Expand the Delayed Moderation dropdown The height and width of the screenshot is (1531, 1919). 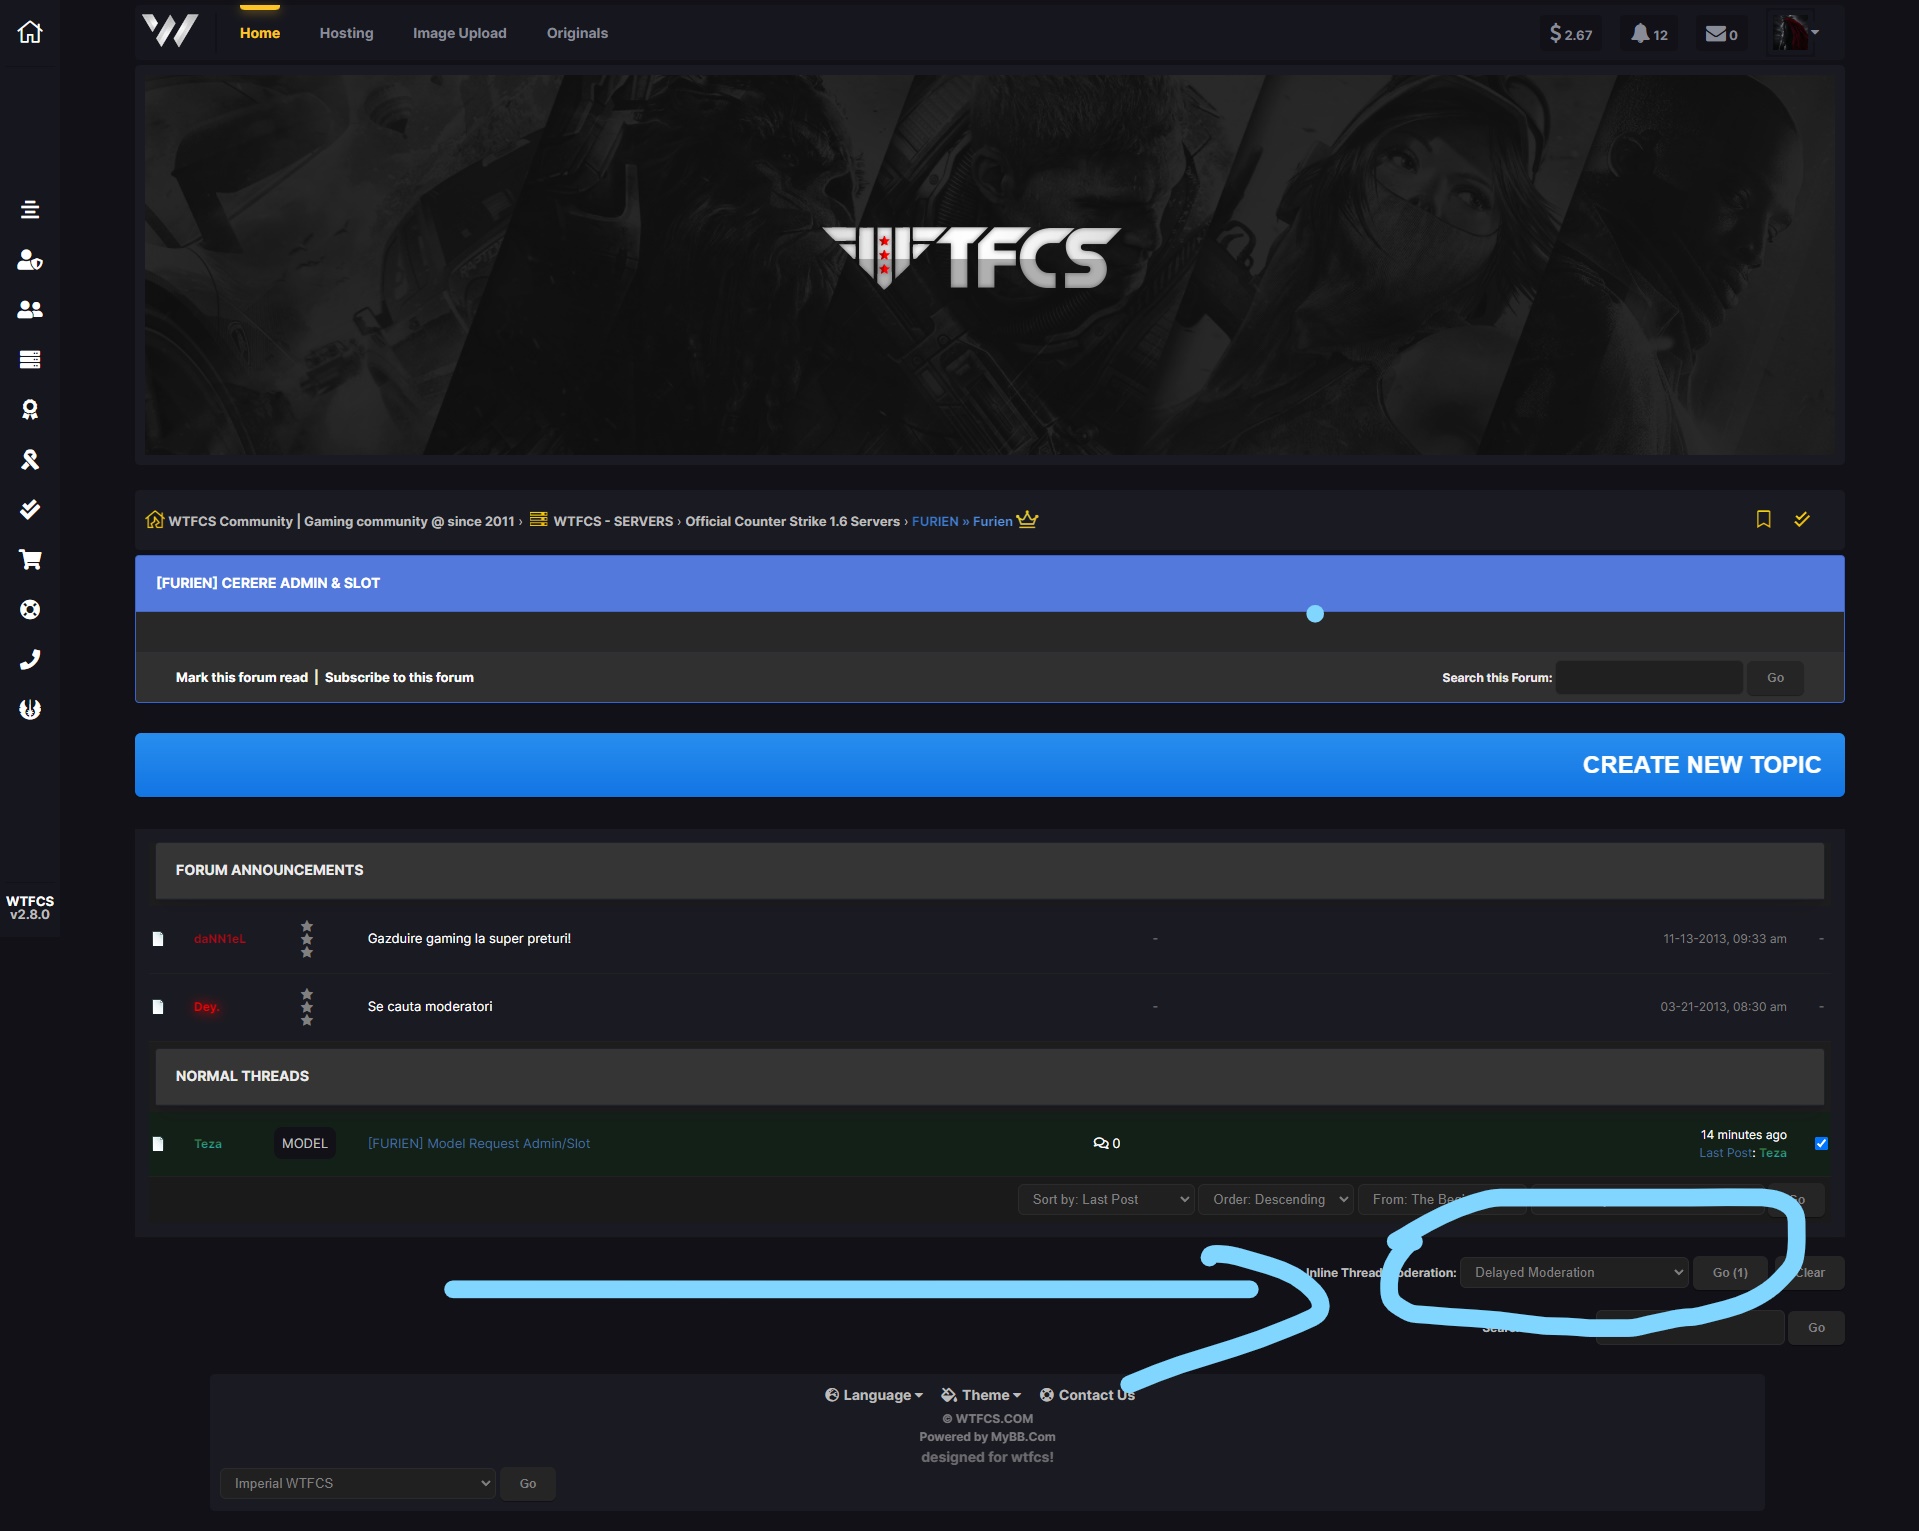(x=1573, y=1272)
